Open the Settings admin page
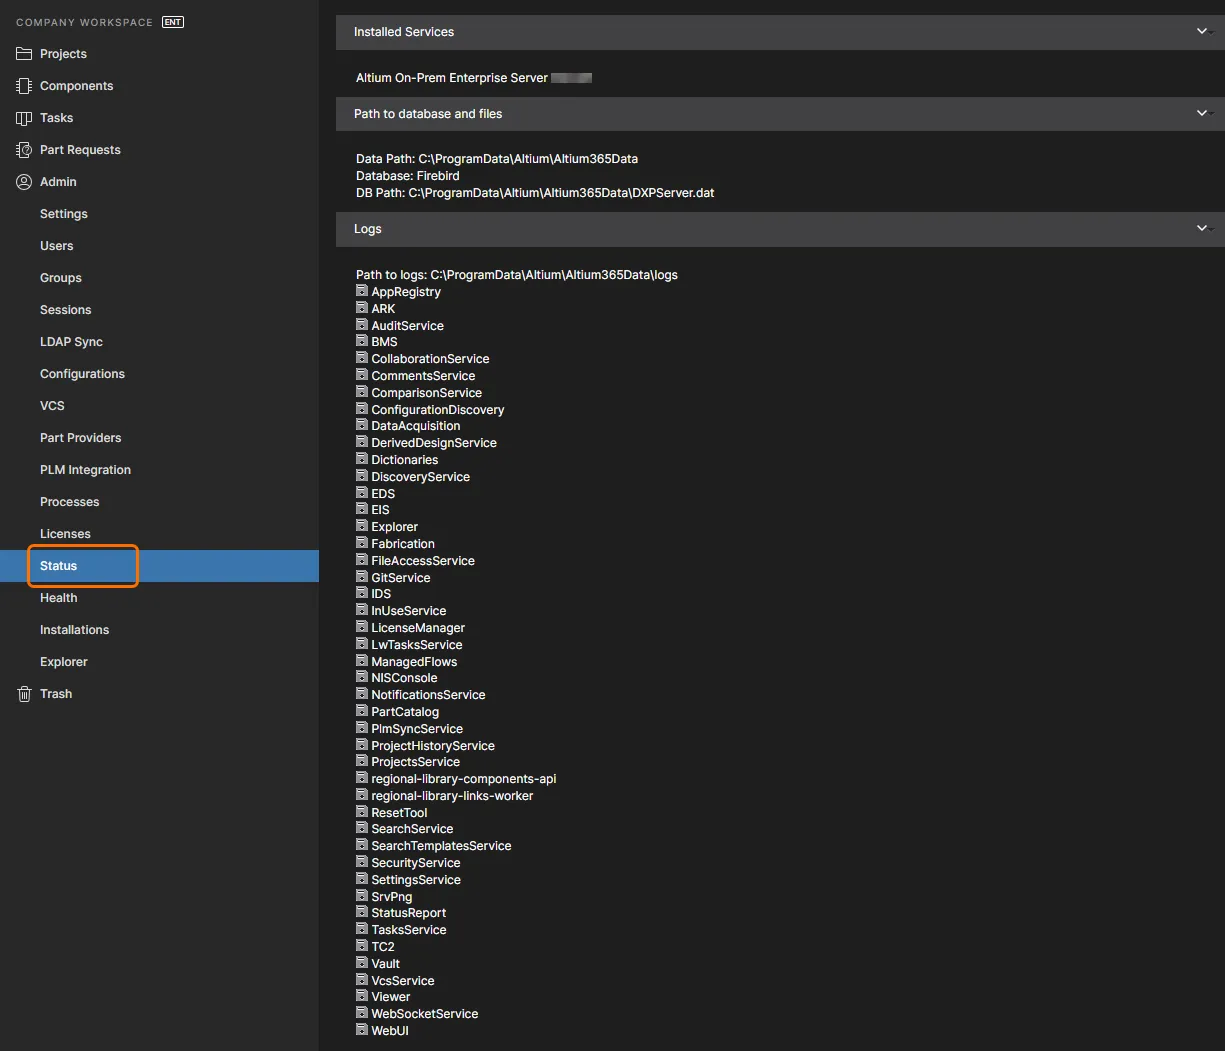Screen dimensions: 1225x1051 click(64, 214)
